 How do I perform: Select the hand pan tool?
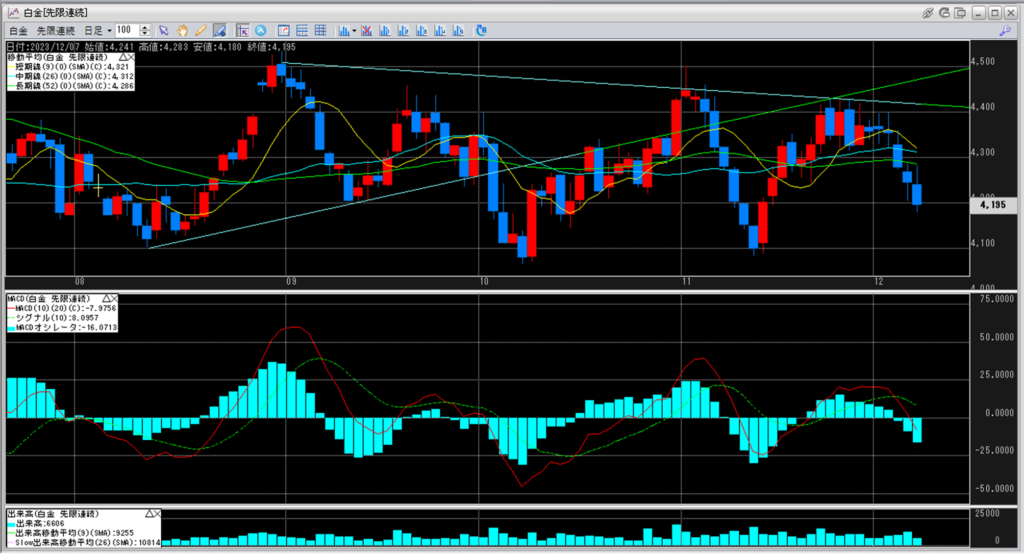pos(183,31)
